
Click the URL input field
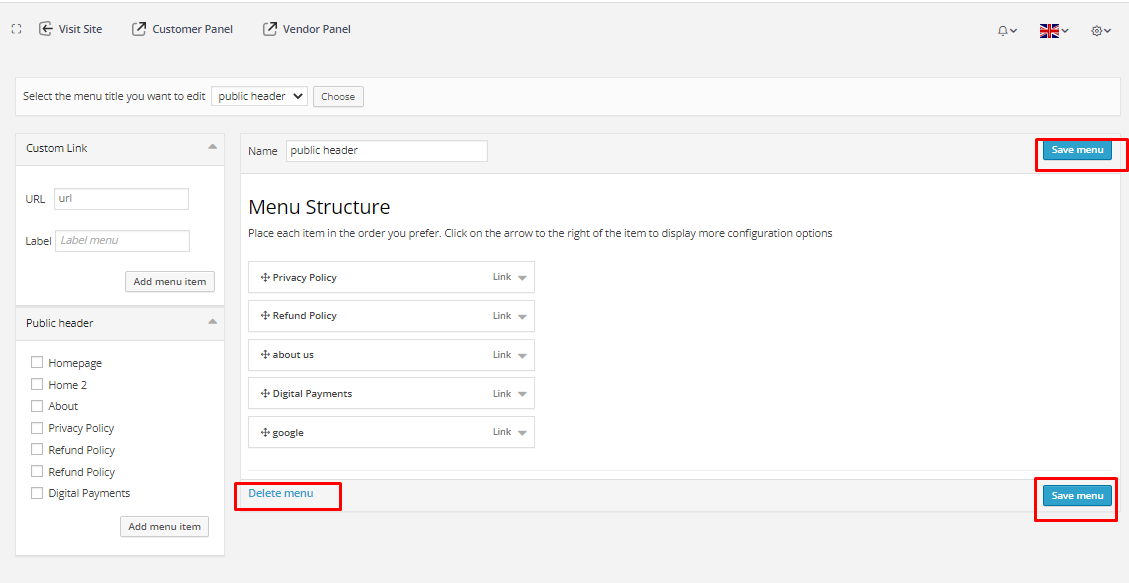[121, 199]
